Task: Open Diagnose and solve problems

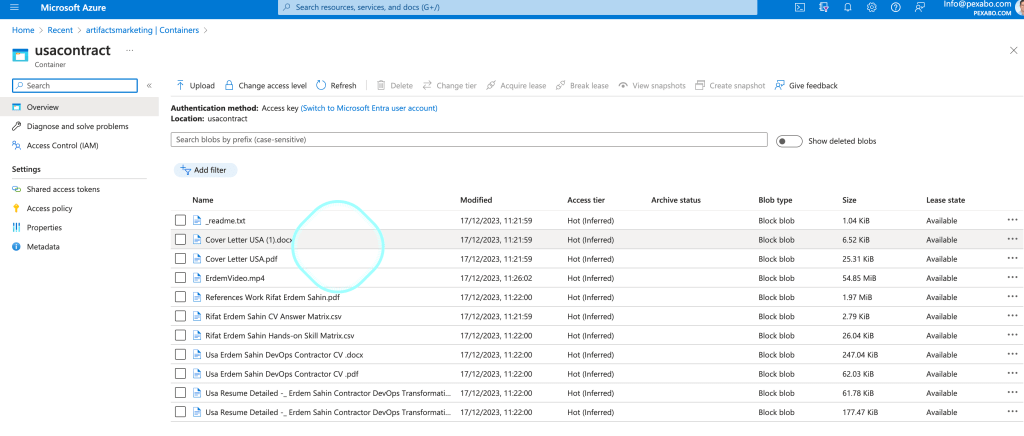Action: pos(79,126)
